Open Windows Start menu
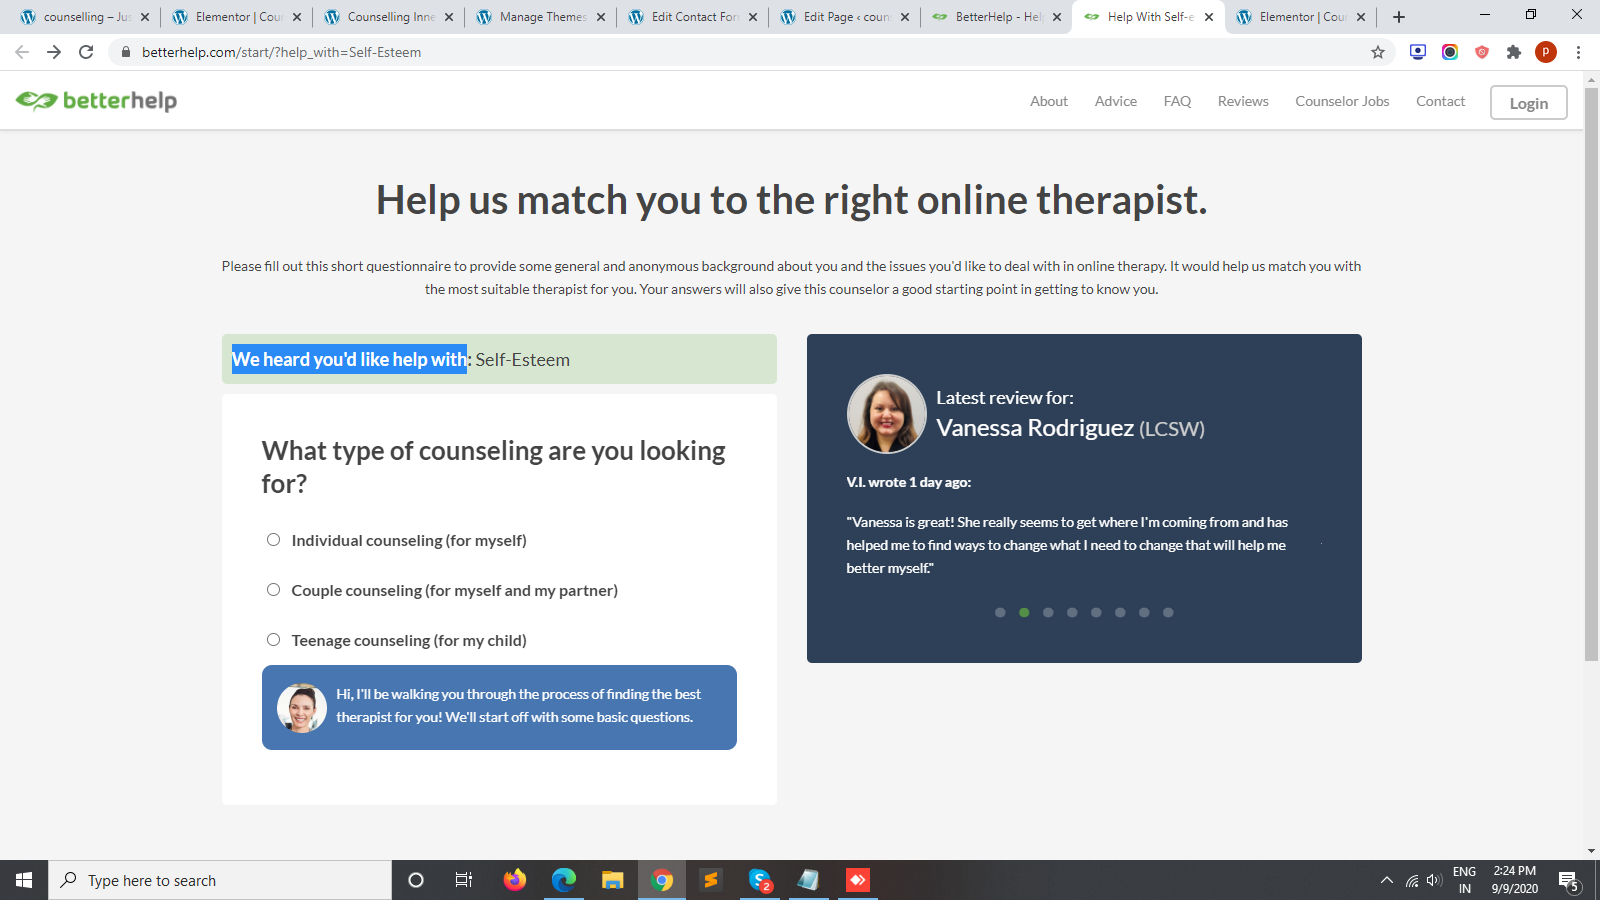This screenshot has height=900, width=1600. click(x=24, y=880)
